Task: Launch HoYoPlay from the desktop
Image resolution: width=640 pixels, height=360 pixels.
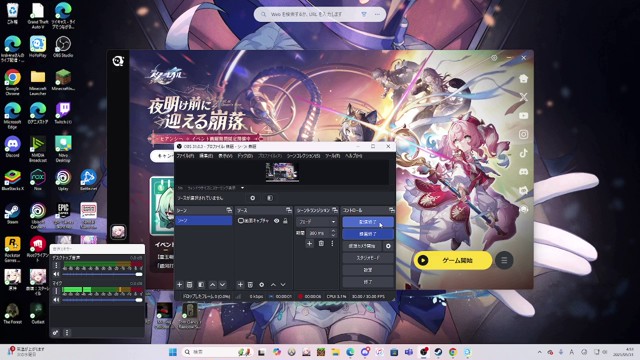Action: (38, 46)
